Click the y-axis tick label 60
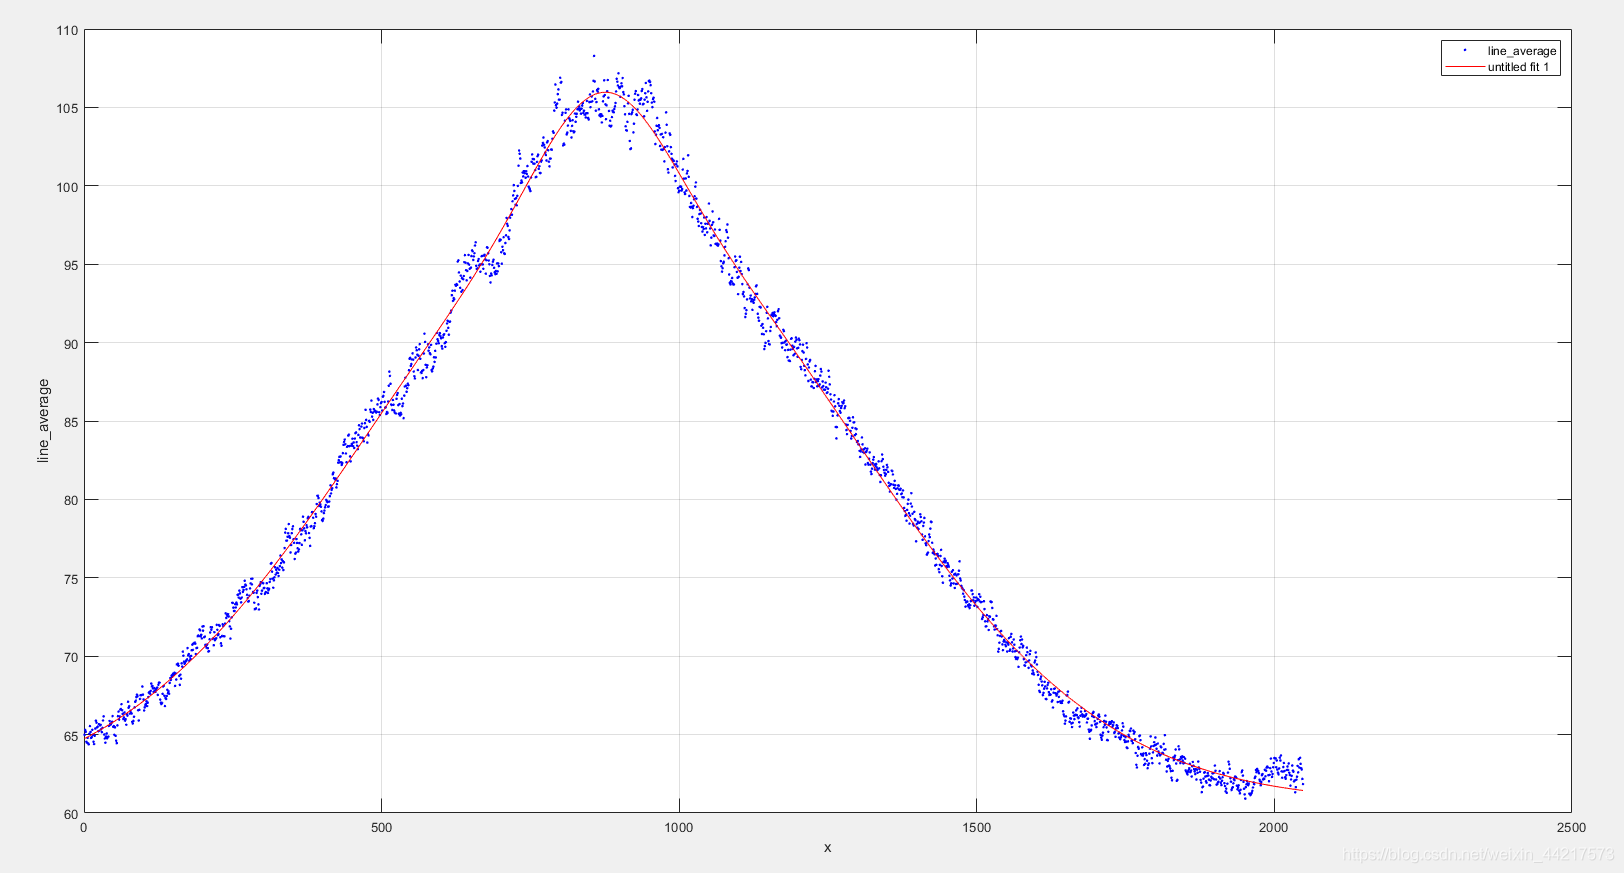Screen dimensions: 1624x873 70,814
